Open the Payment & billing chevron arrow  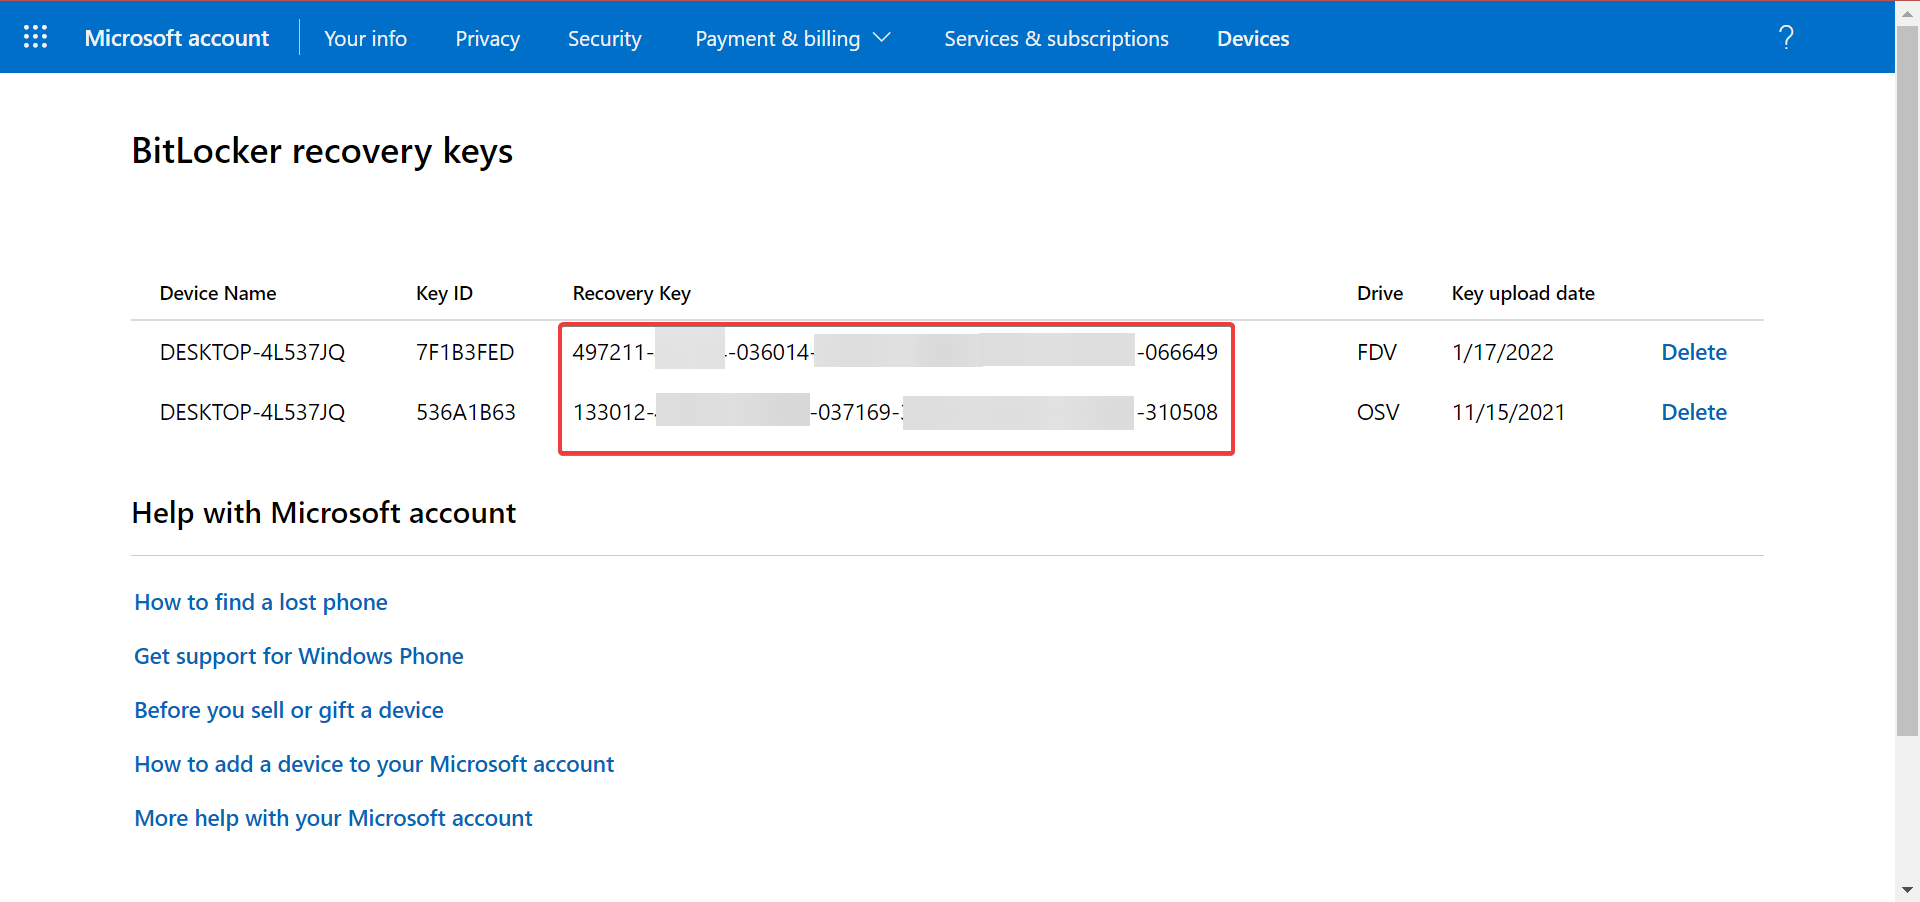point(881,39)
